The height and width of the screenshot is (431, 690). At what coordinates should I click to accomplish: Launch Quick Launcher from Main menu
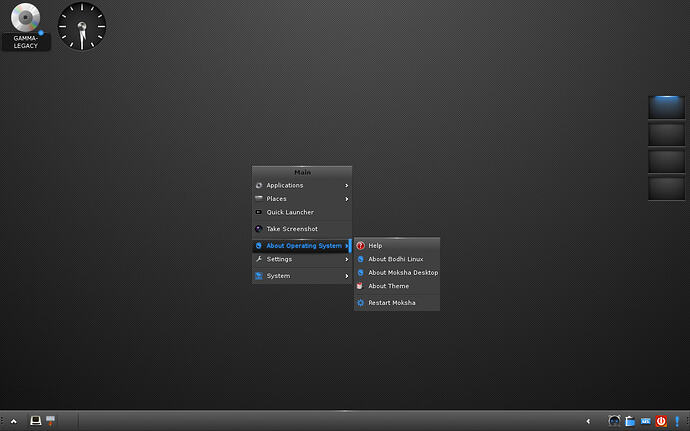302,212
